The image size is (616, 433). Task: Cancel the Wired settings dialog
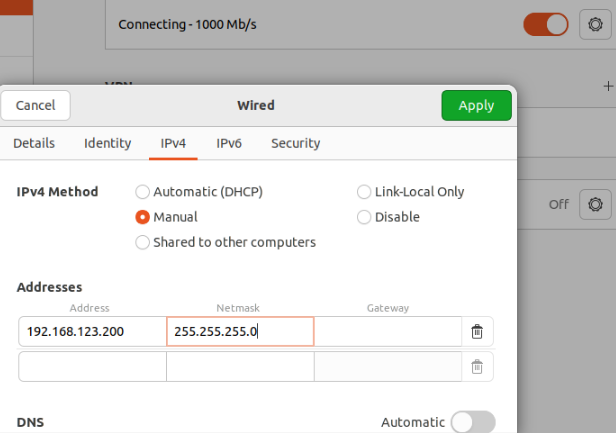point(36,105)
